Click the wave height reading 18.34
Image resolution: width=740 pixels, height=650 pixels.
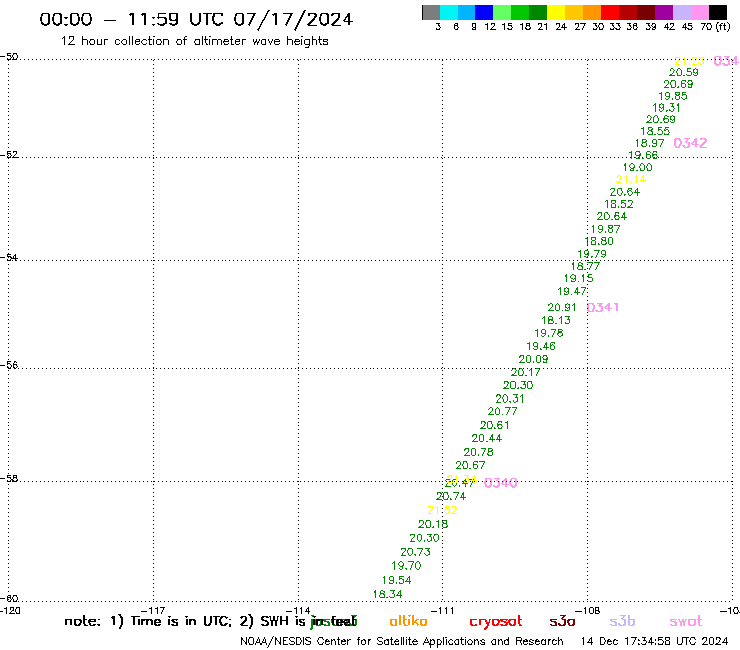387,595
